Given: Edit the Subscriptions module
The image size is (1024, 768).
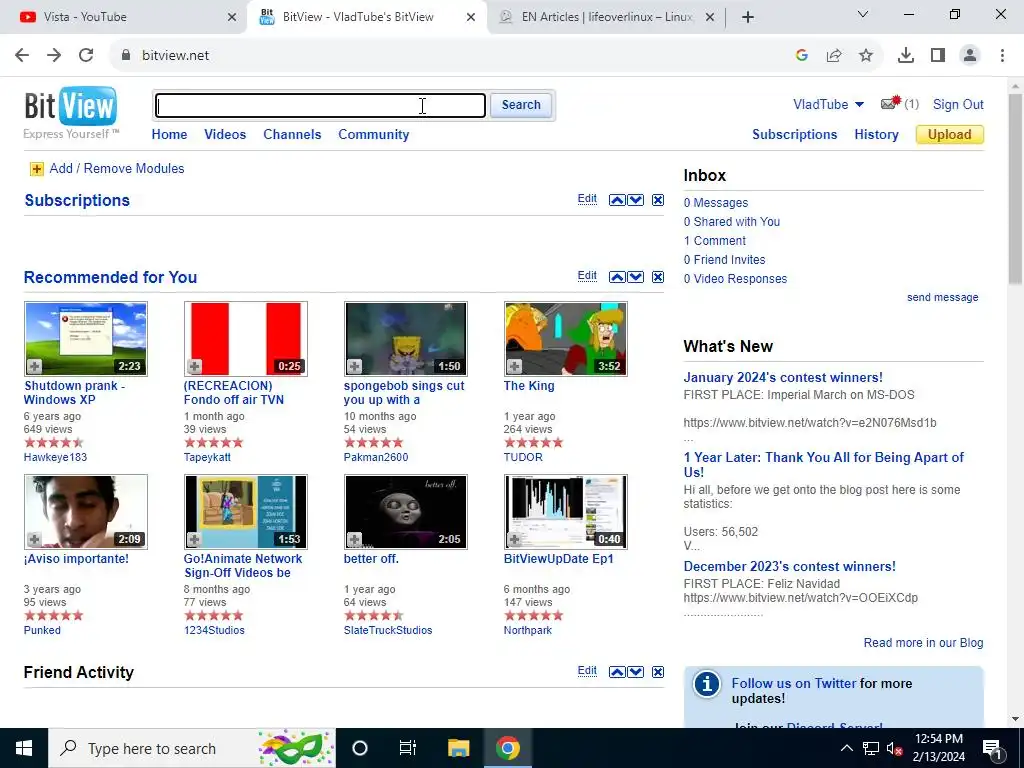Looking at the screenshot, I should [587, 199].
